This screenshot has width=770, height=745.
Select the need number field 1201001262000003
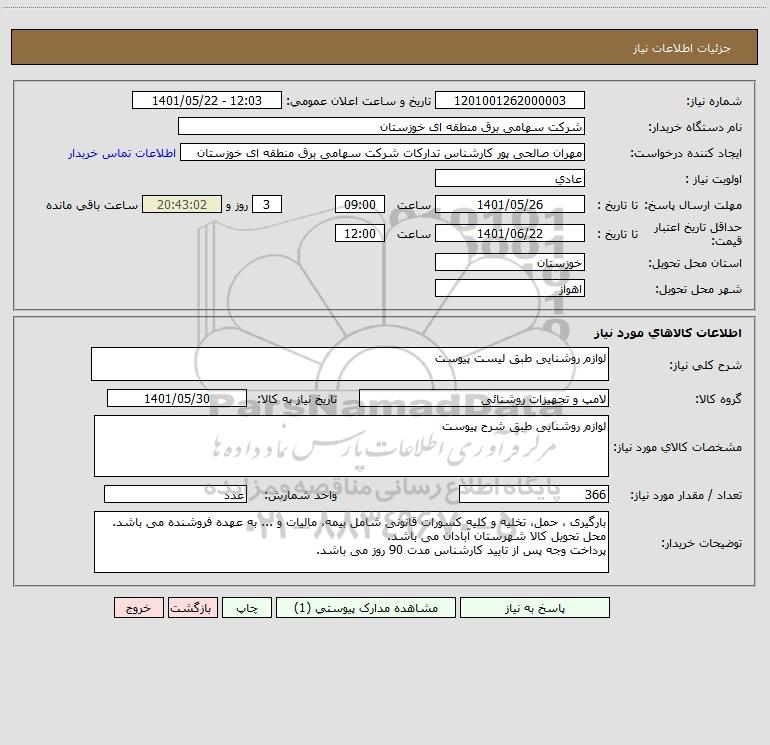click(510, 100)
